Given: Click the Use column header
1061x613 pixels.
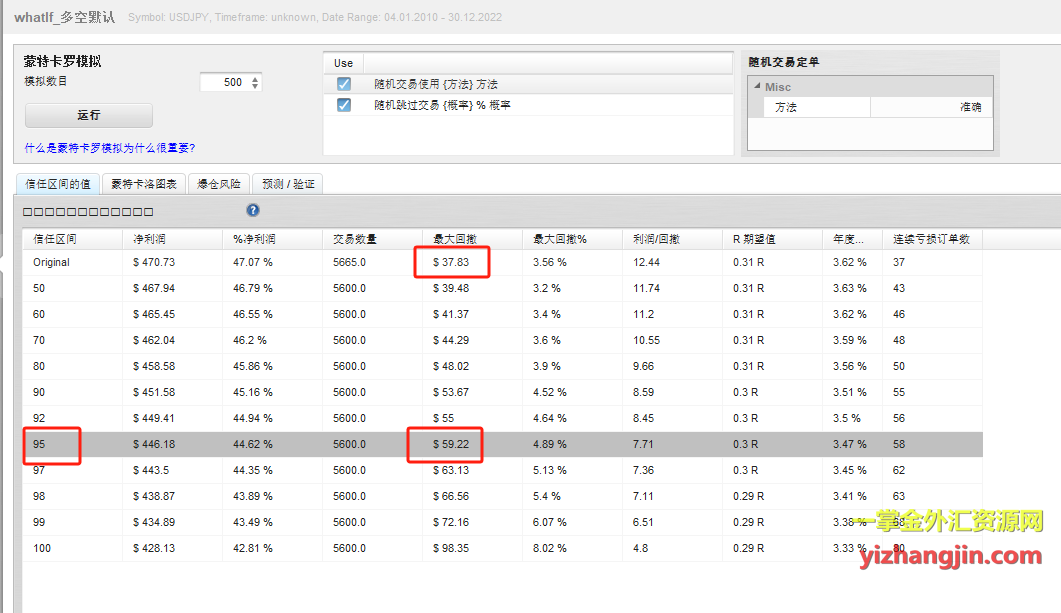Looking at the screenshot, I should (x=343, y=63).
